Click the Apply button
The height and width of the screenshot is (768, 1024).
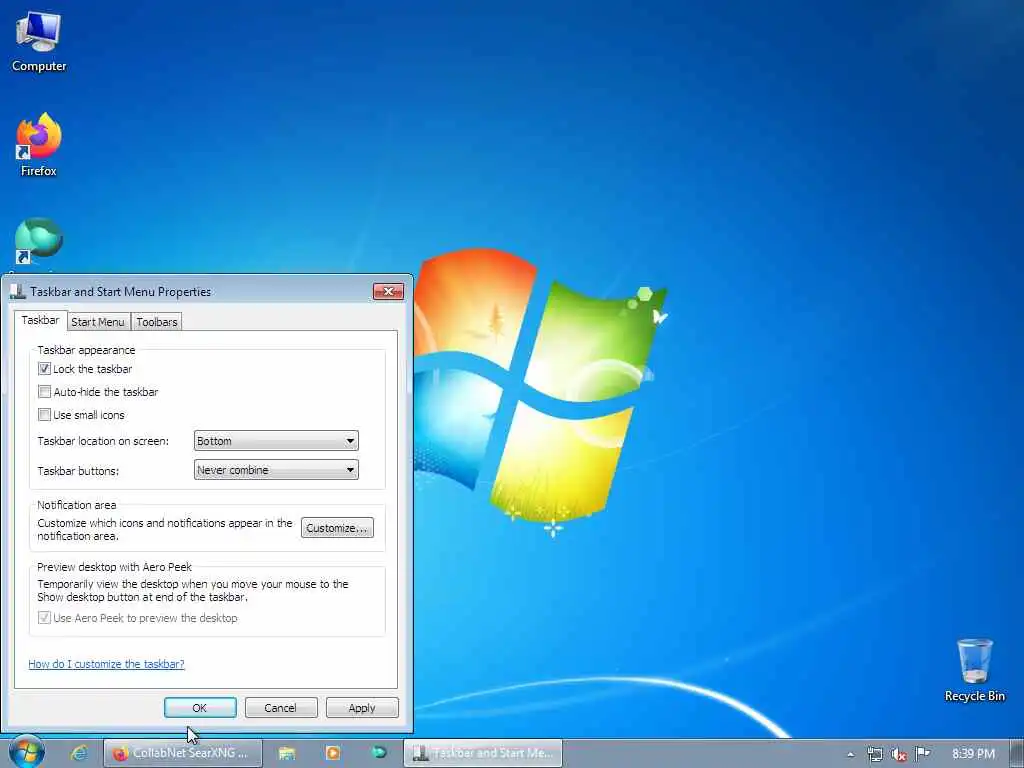[x=362, y=708]
